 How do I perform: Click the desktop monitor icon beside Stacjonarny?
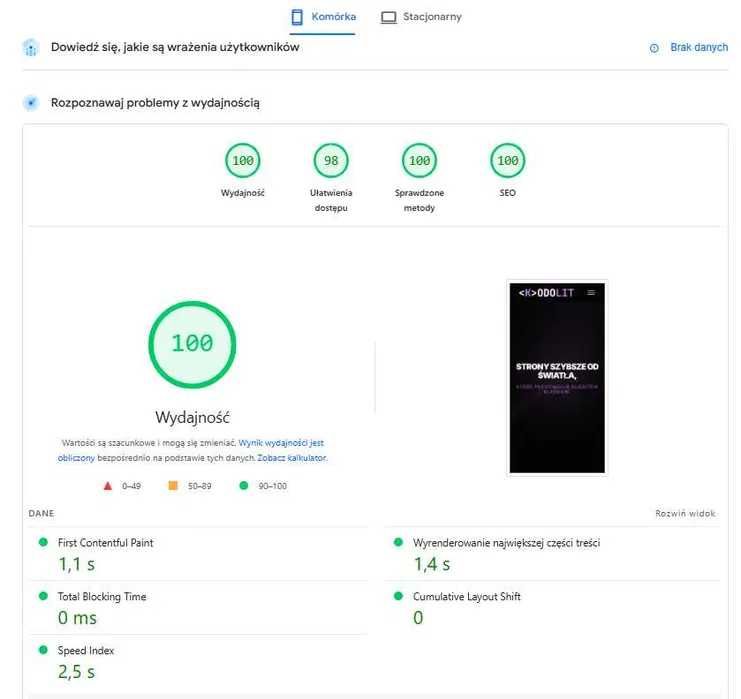tap(388, 17)
